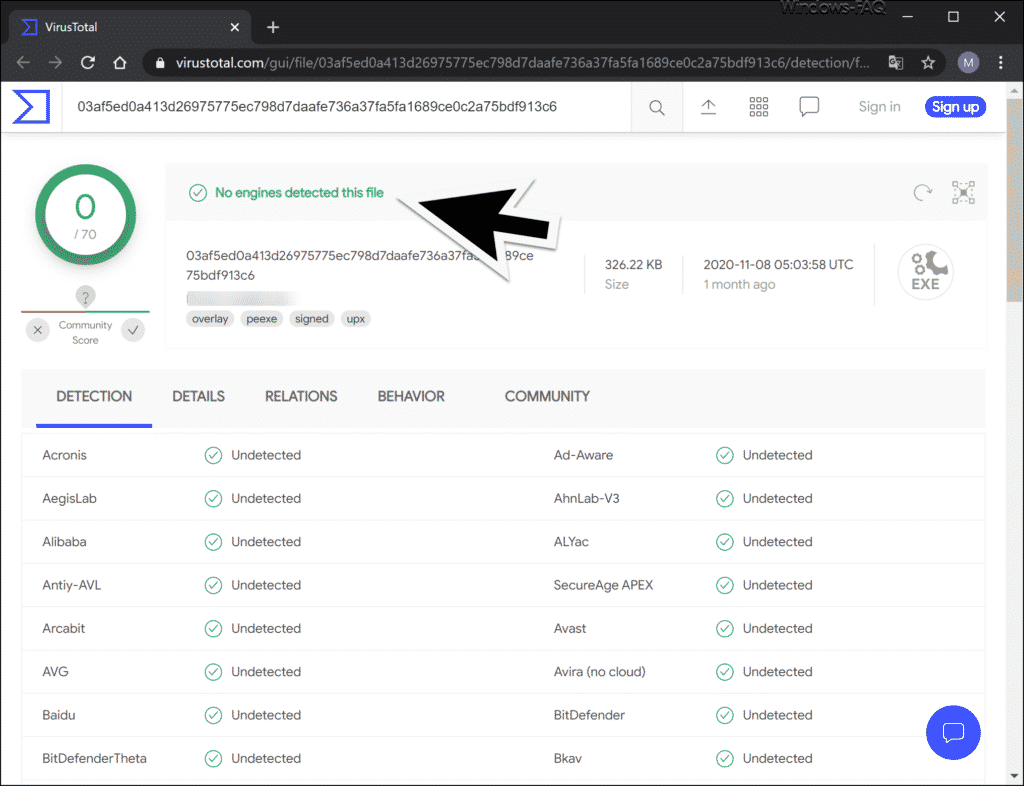Click the Avira (no cloud) engine name
Viewport: 1024px width, 786px height.
click(x=600, y=672)
